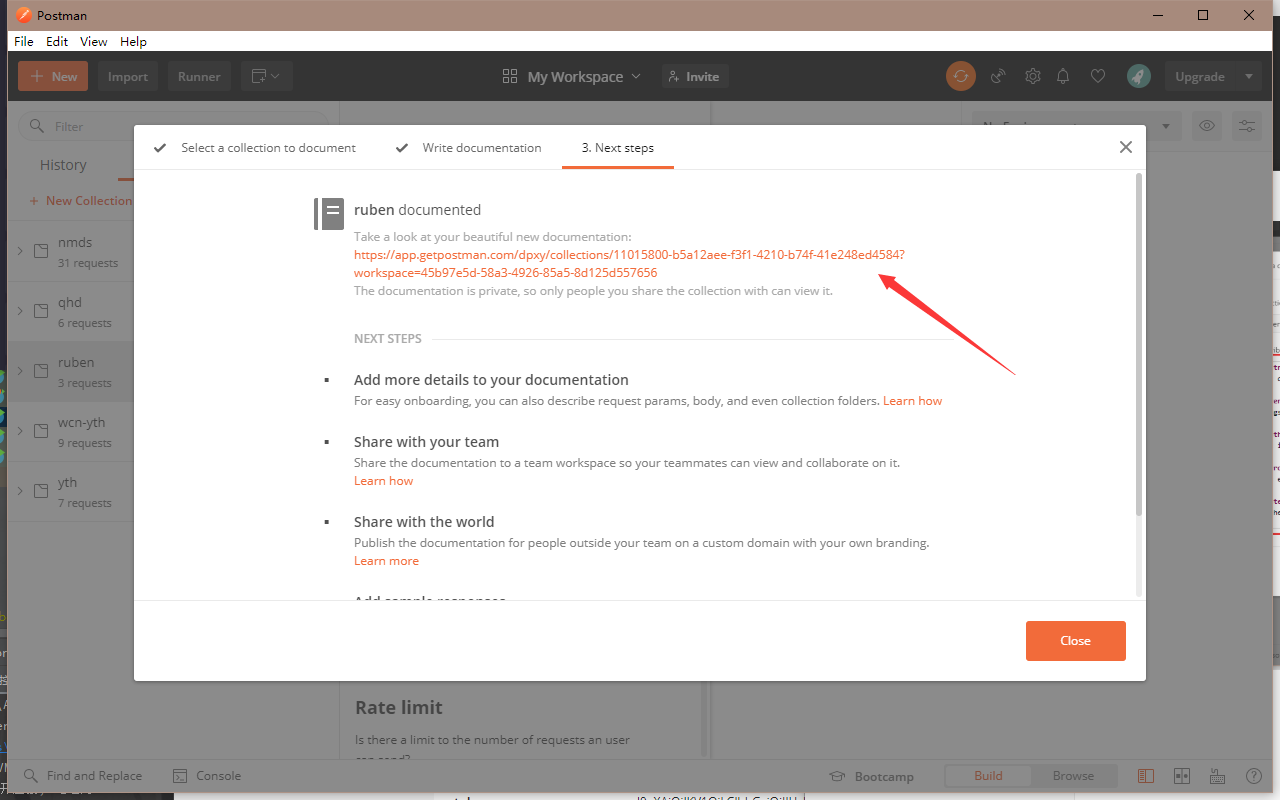The width and height of the screenshot is (1280, 800).
Task: Click Learn how under Share with your team
Action: click(x=383, y=481)
